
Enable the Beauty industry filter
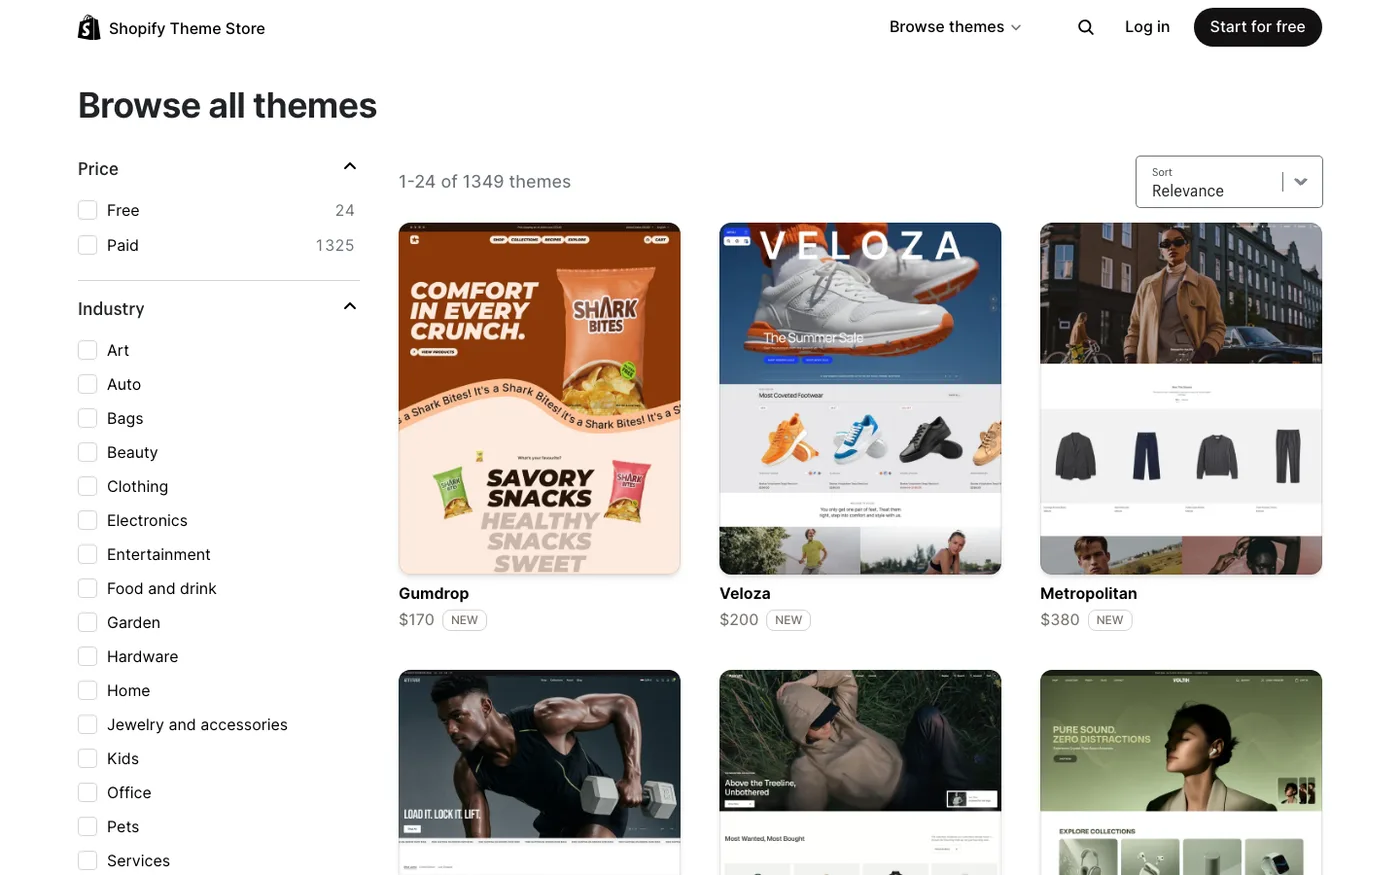click(88, 452)
